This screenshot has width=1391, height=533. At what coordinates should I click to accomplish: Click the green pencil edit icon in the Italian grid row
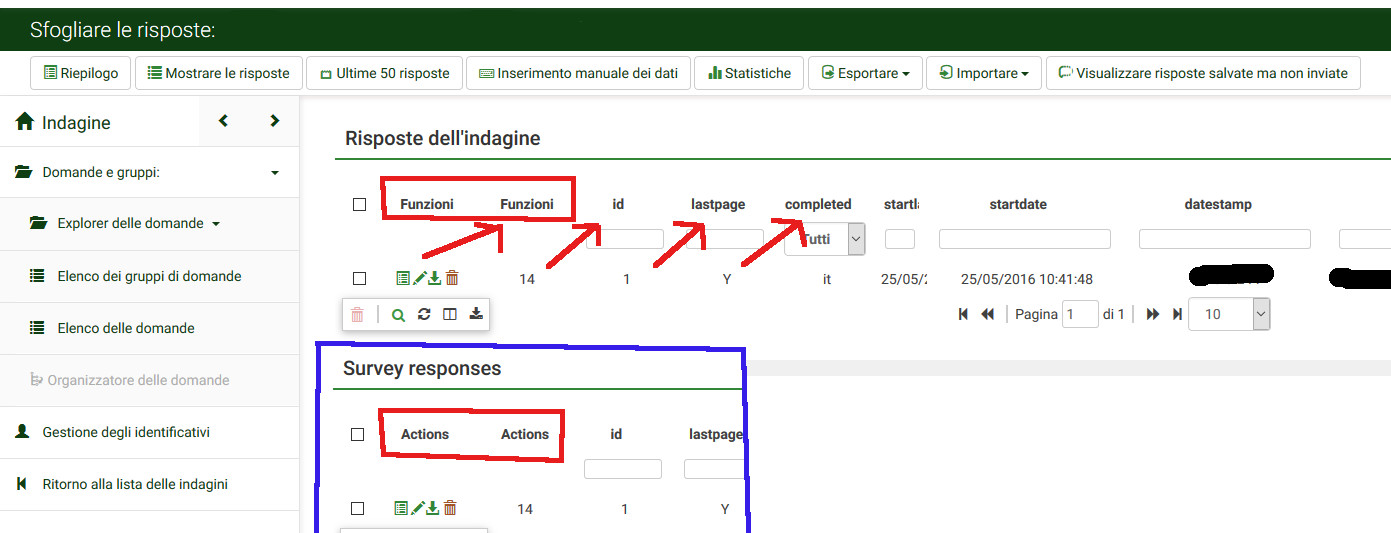(x=419, y=279)
